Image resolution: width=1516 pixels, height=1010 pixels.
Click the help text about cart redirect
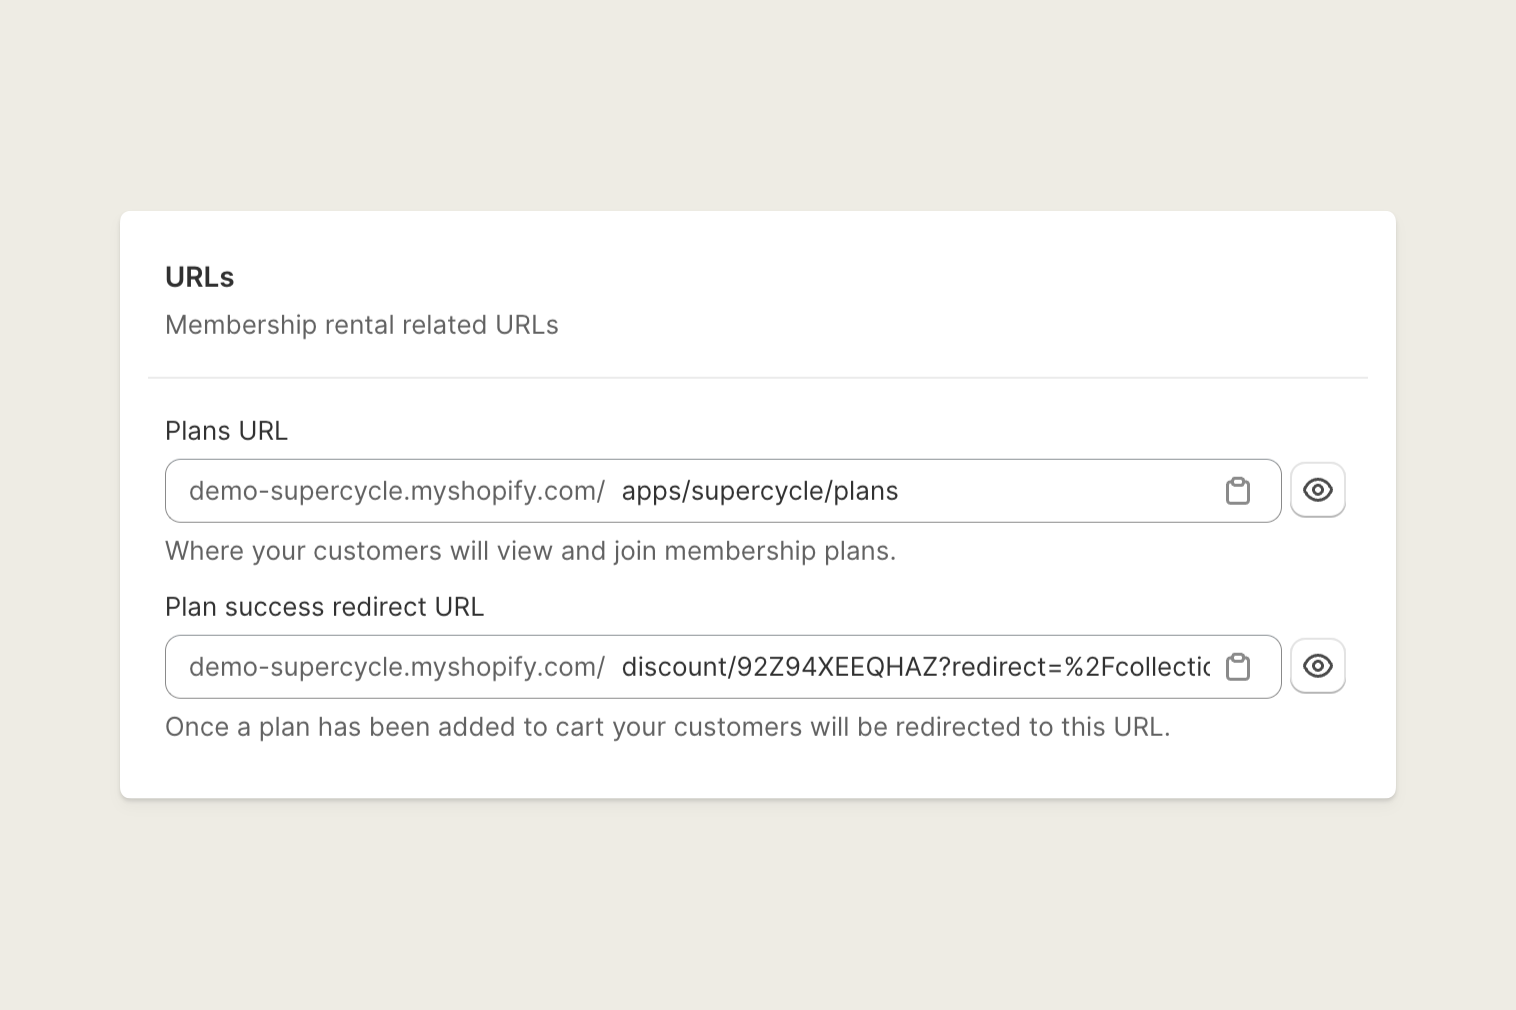667,727
